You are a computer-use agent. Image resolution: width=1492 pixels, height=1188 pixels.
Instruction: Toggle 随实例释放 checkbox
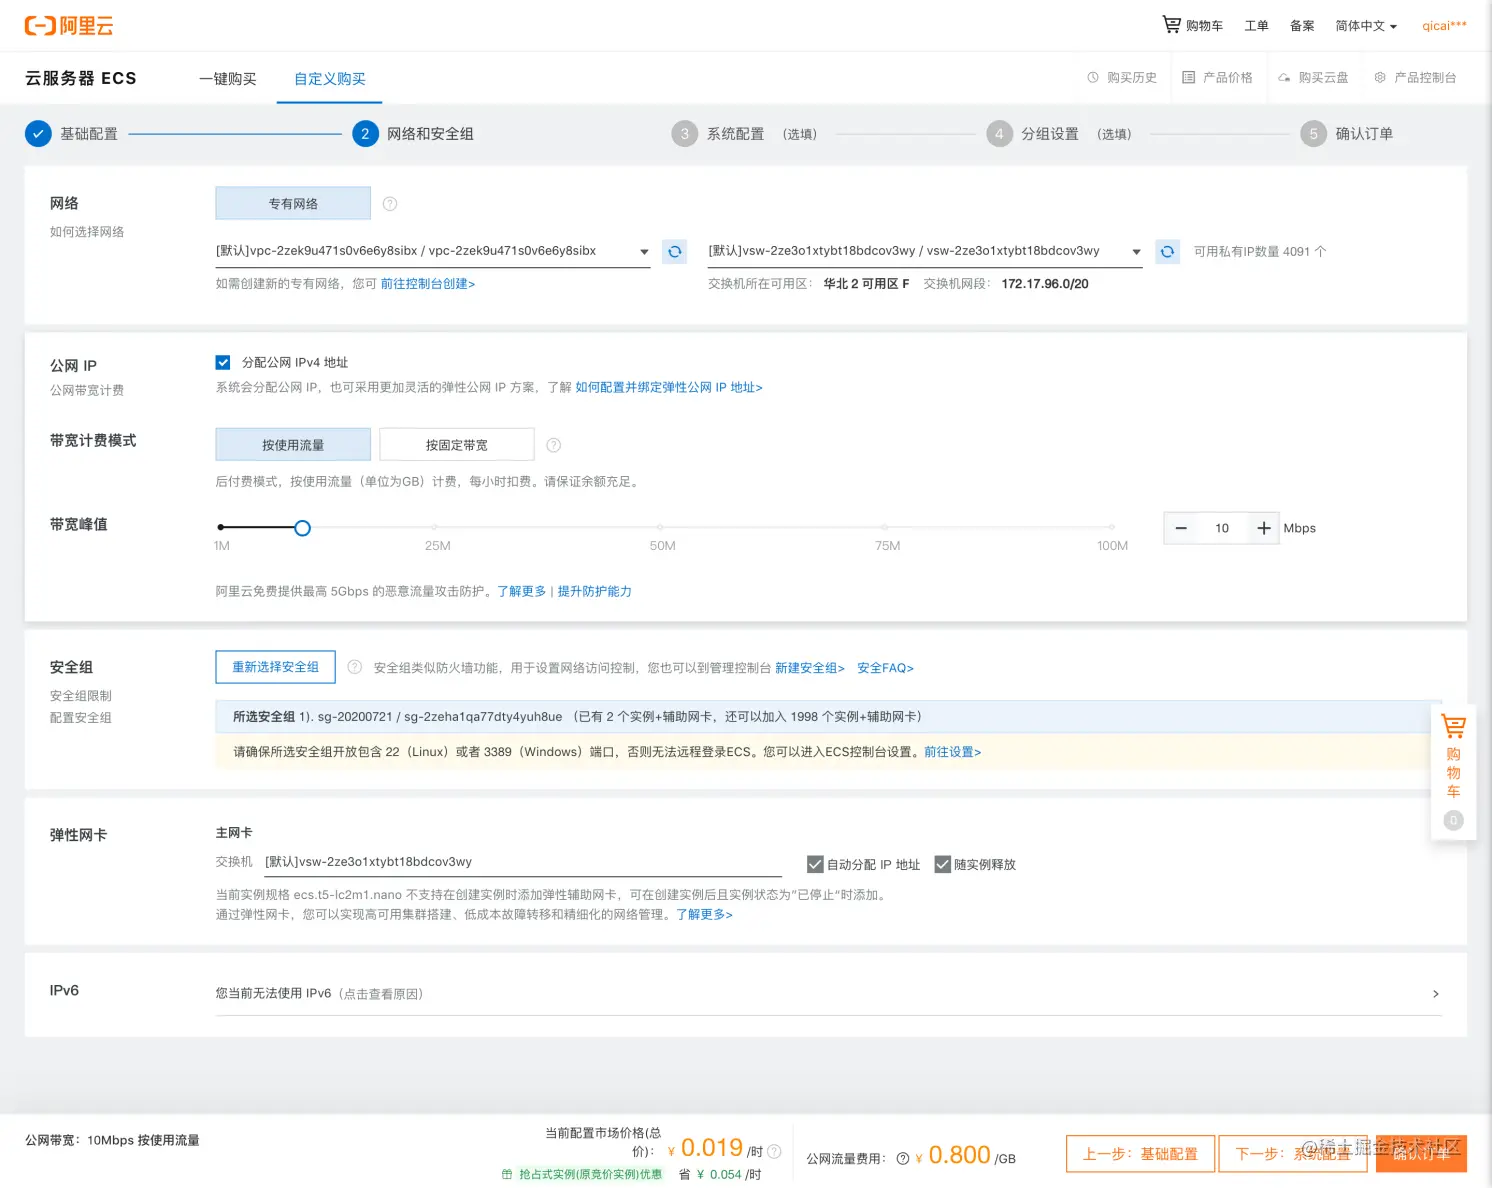coord(942,864)
